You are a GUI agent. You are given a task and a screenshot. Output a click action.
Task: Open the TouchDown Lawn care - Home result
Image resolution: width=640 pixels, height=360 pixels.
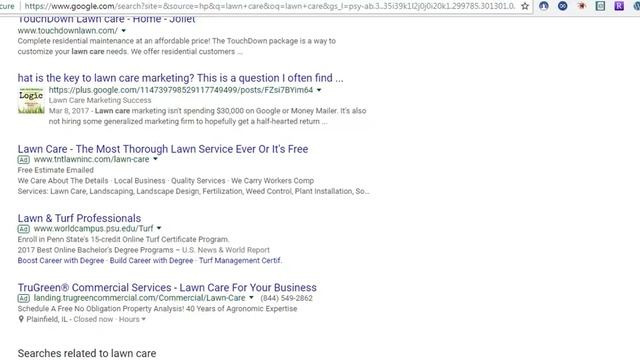click(x=107, y=19)
